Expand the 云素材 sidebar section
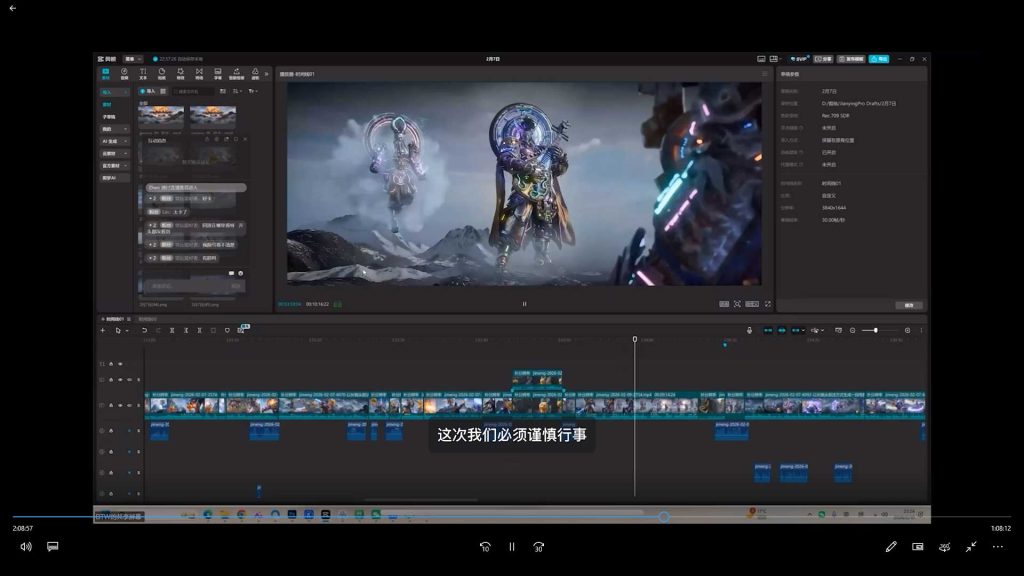1024x576 pixels. (114, 153)
